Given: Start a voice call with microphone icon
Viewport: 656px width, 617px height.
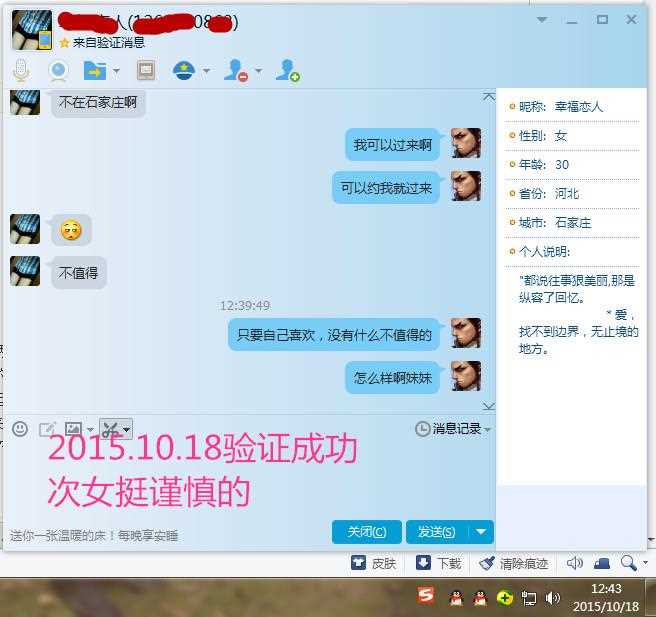Looking at the screenshot, I should [21, 70].
